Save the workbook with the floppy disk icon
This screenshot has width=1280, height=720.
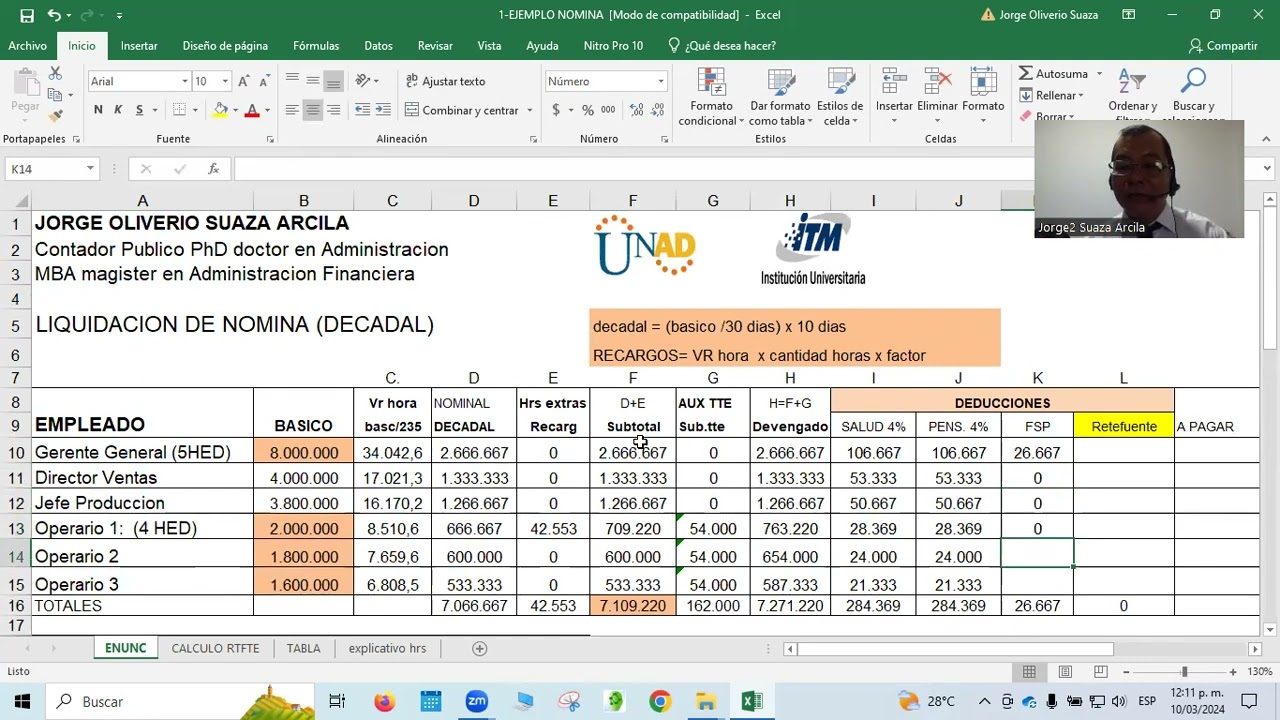[x=27, y=15]
